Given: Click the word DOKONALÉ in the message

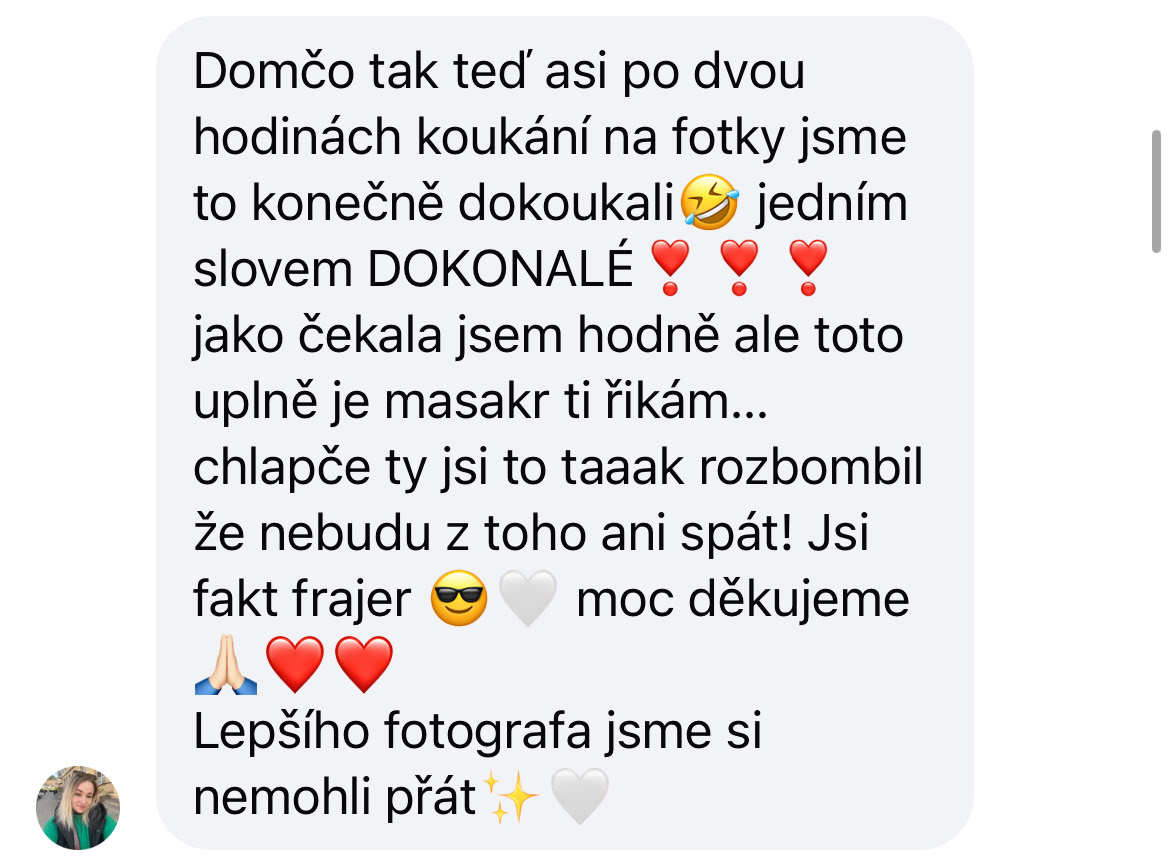Looking at the screenshot, I should pos(500,268).
